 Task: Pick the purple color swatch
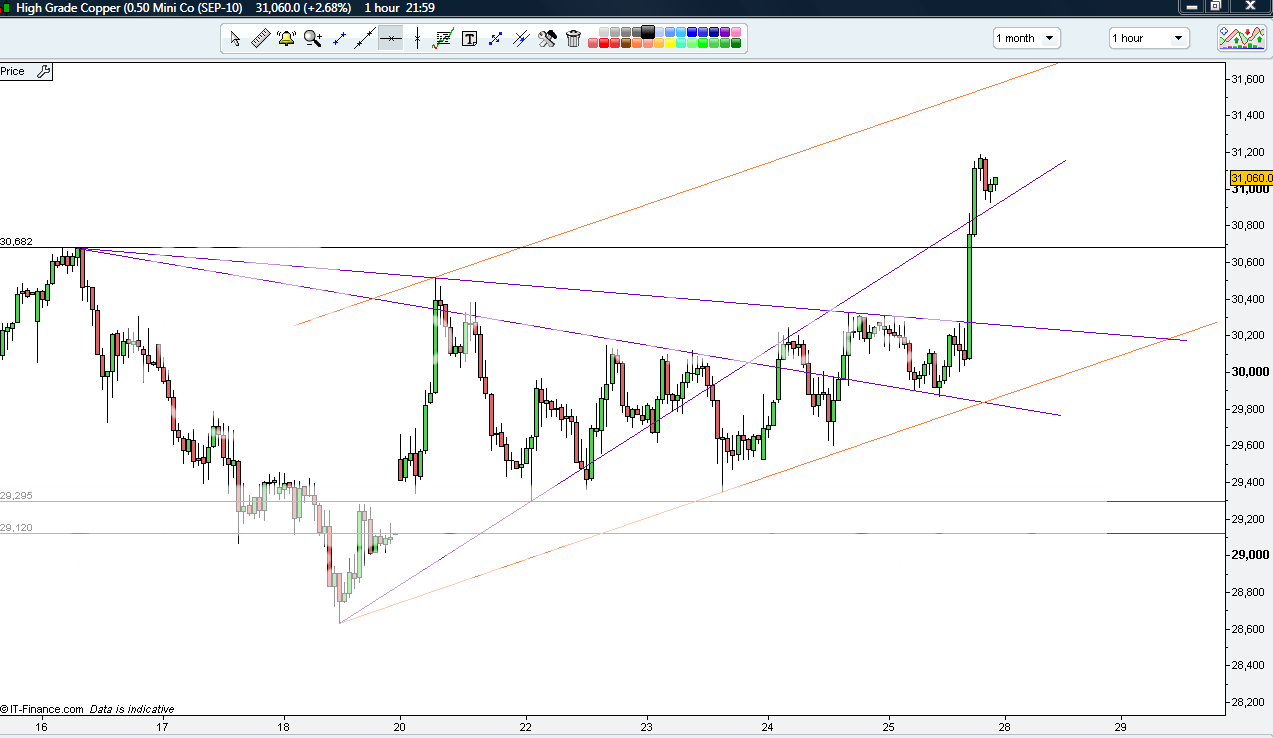click(x=725, y=32)
